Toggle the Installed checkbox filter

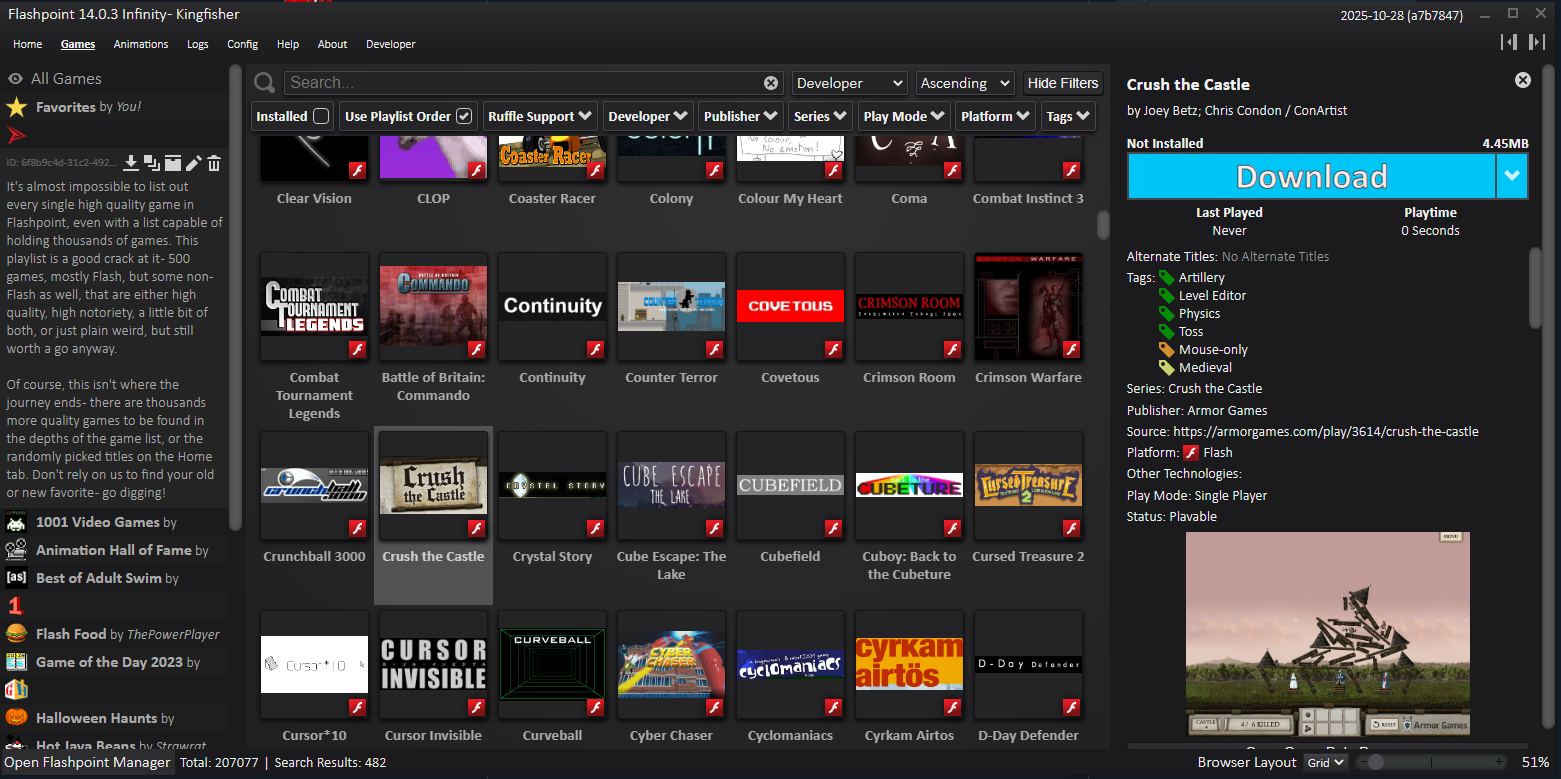[321, 116]
